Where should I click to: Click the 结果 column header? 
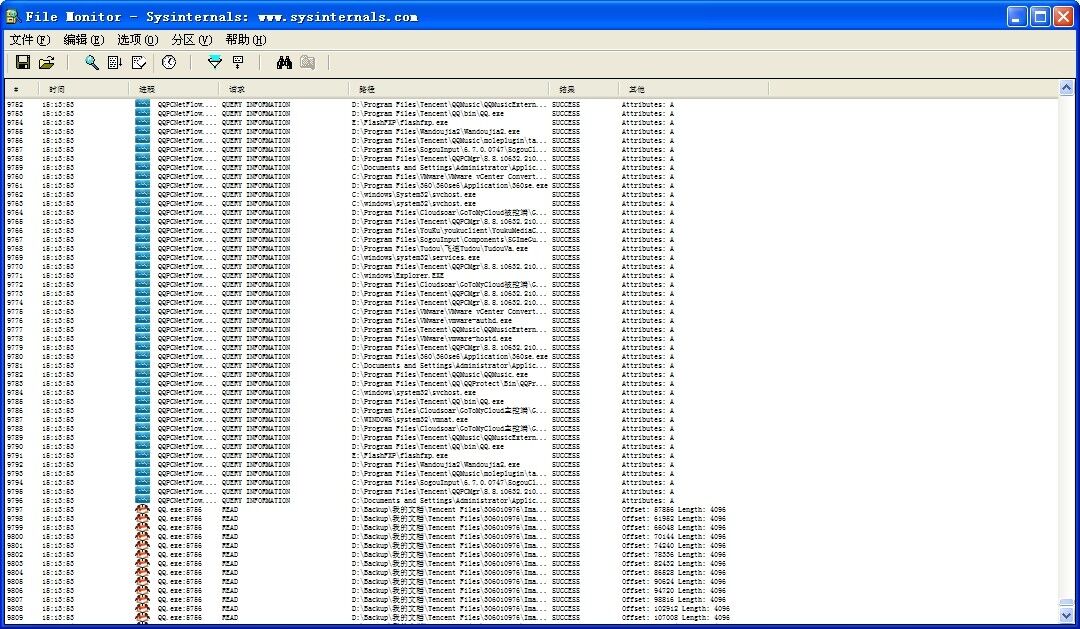(584, 90)
